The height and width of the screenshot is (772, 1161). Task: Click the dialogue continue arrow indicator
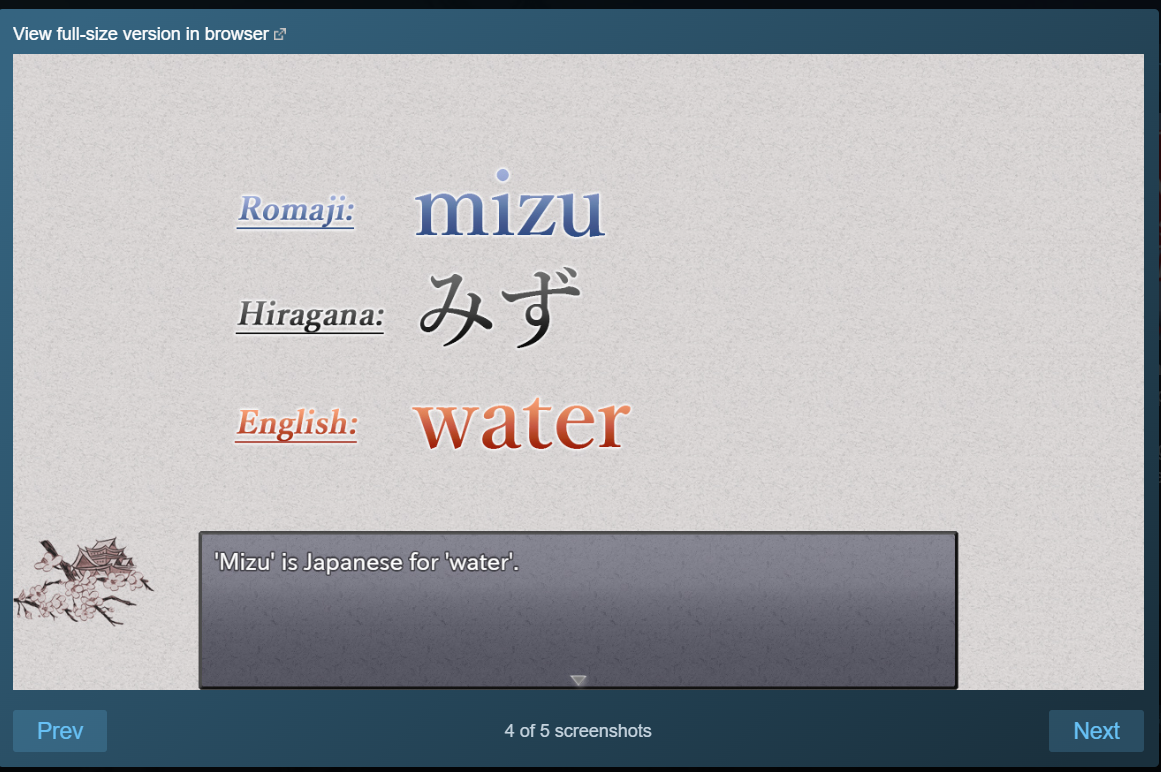pos(578,679)
